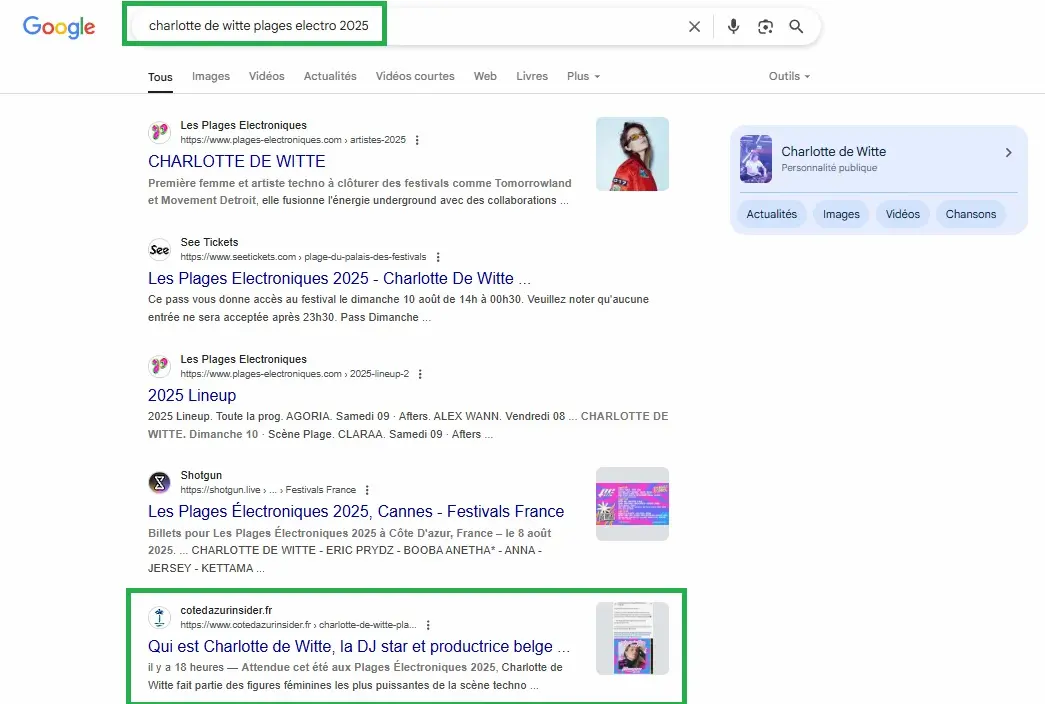
Task: Open Charlotte de Witte portrait thumbnail in first result
Action: [632, 154]
